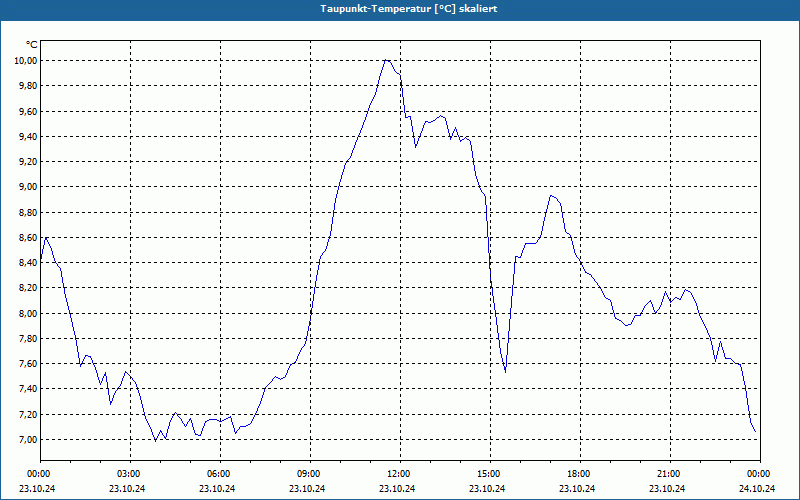Click the '9,40' y-axis label
Viewport: 800px width, 500px height.
point(29,136)
